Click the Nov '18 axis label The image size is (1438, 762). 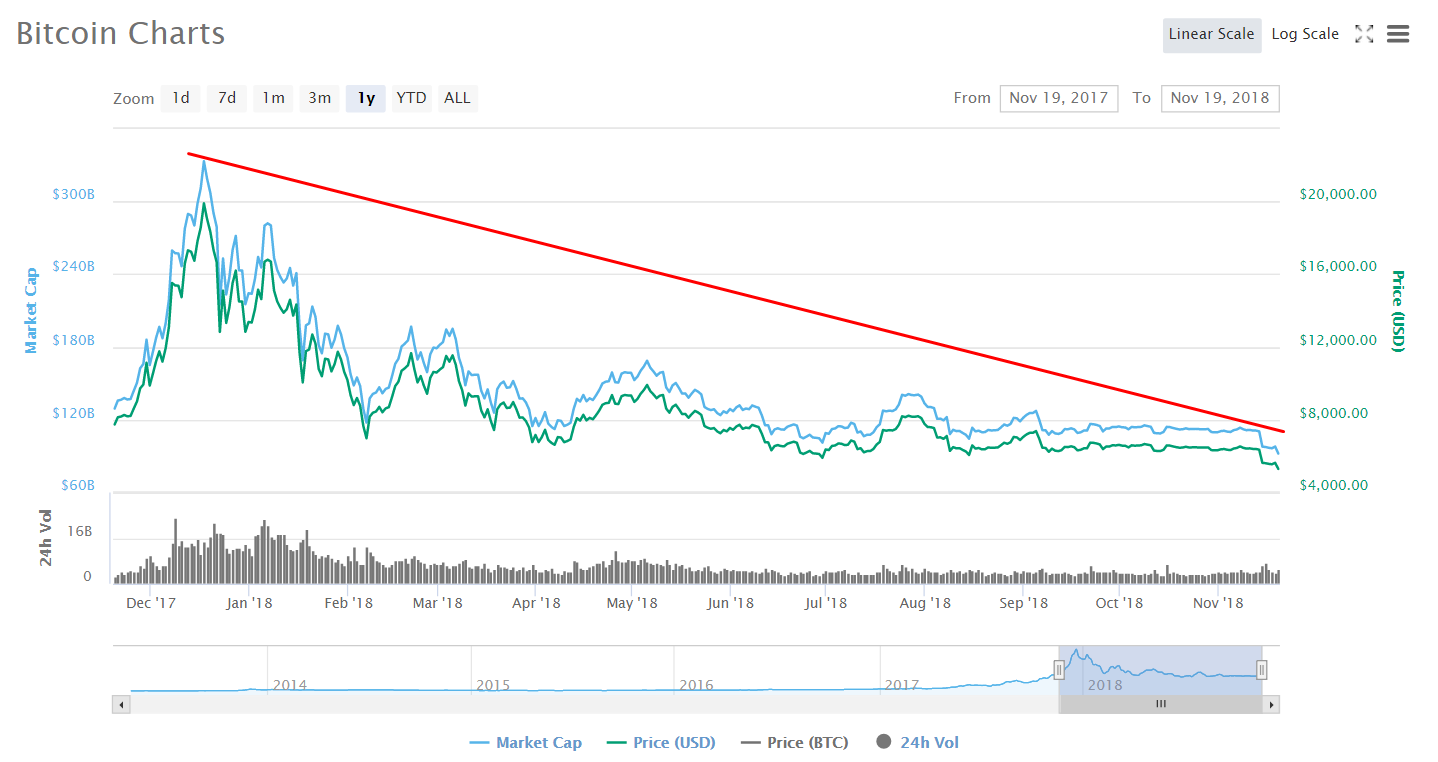coord(1218,603)
